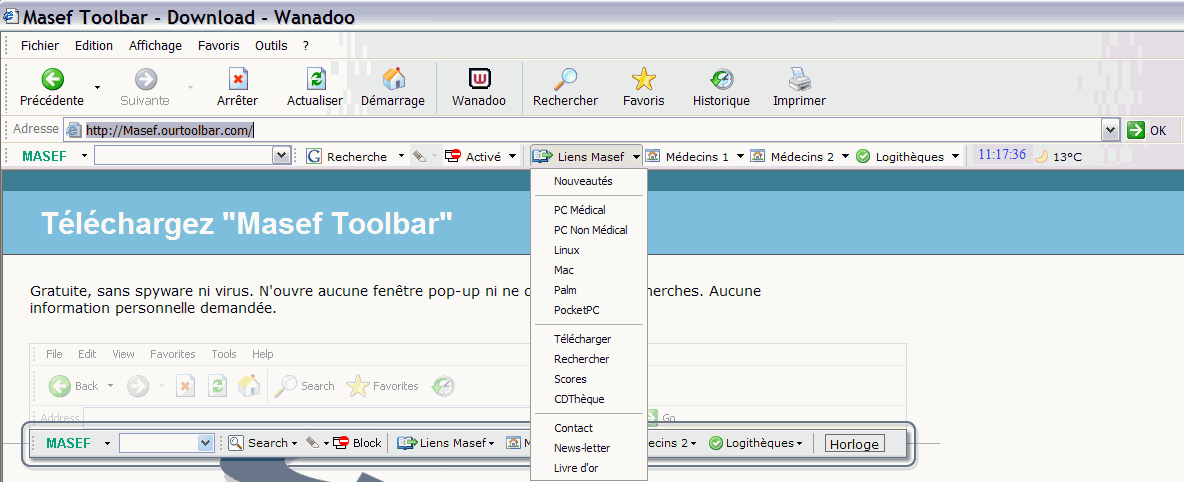1184x482 pixels.
Task: Select Rechercher in the Liens Masef menu
Action: click(x=589, y=359)
